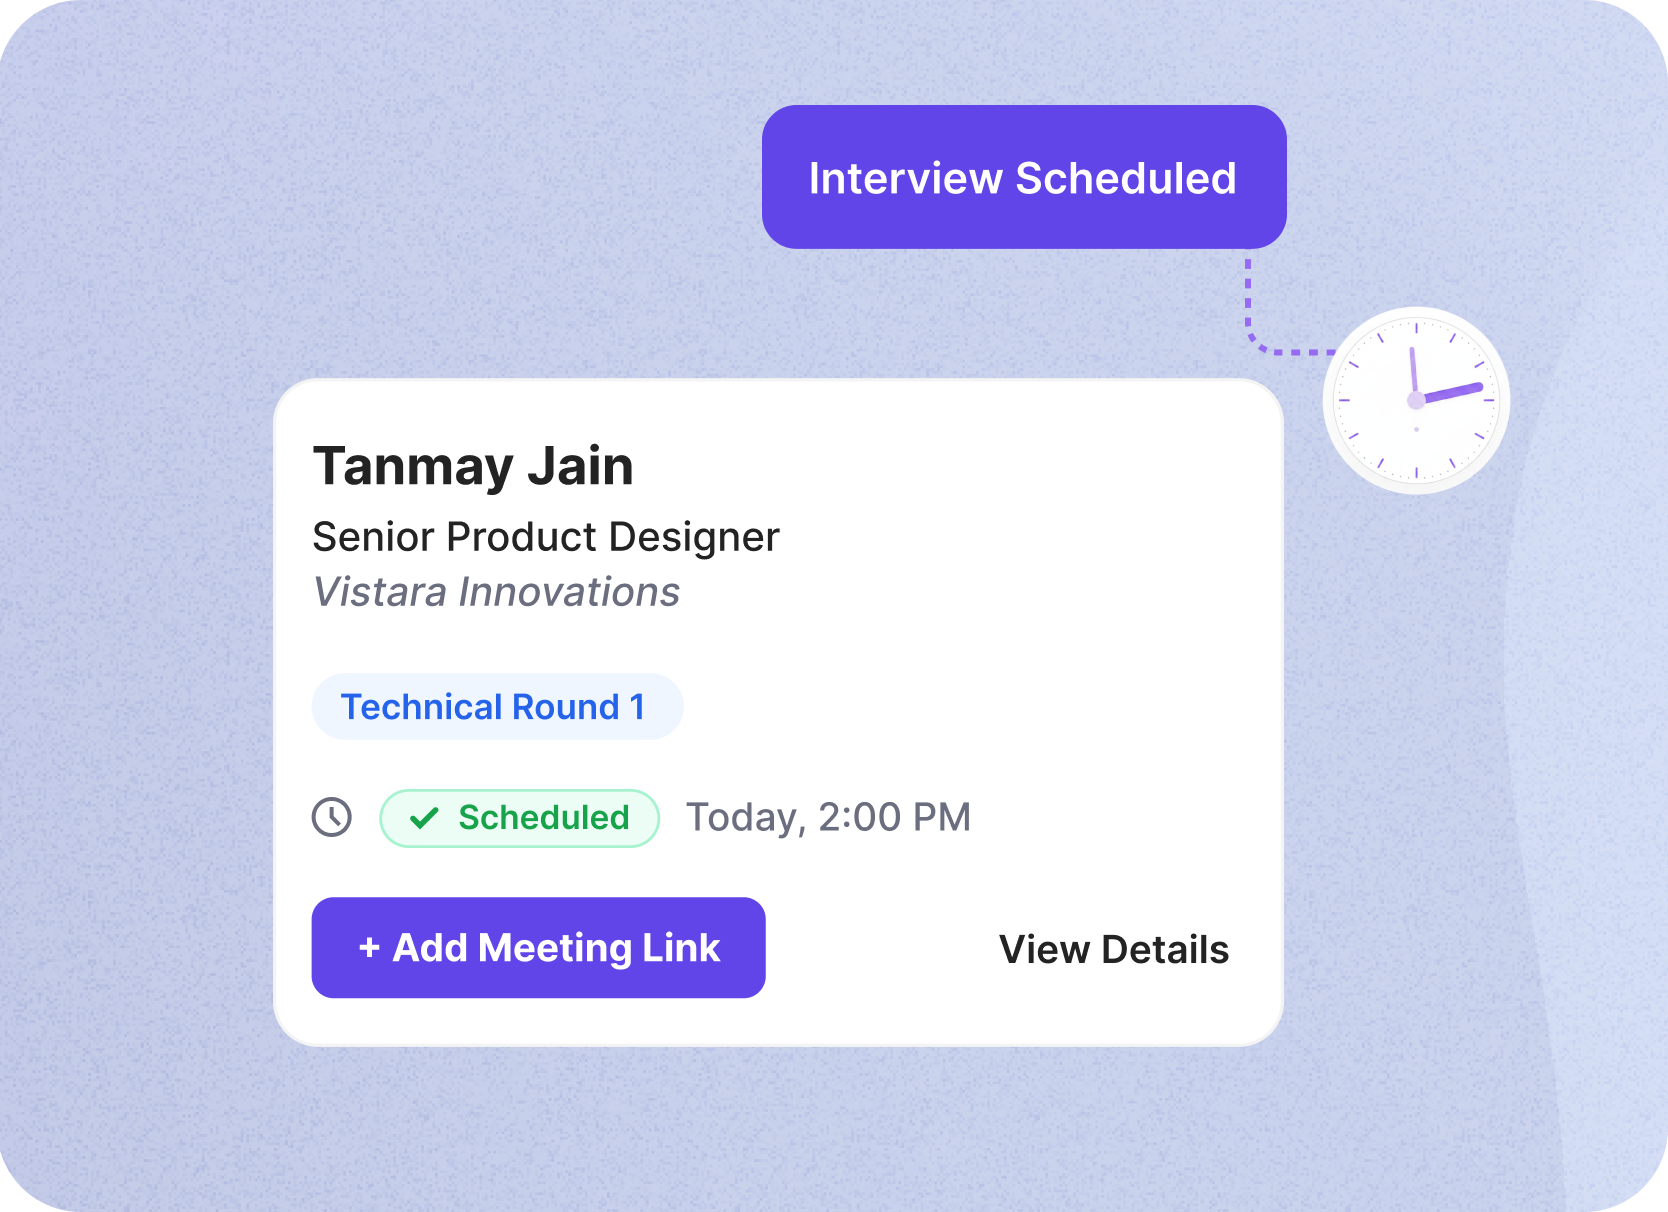Click the purple hour hand of the clock
Image resolution: width=1668 pixels, height=1212 pixels.
pyautogui.click(x=1452, y=392)
